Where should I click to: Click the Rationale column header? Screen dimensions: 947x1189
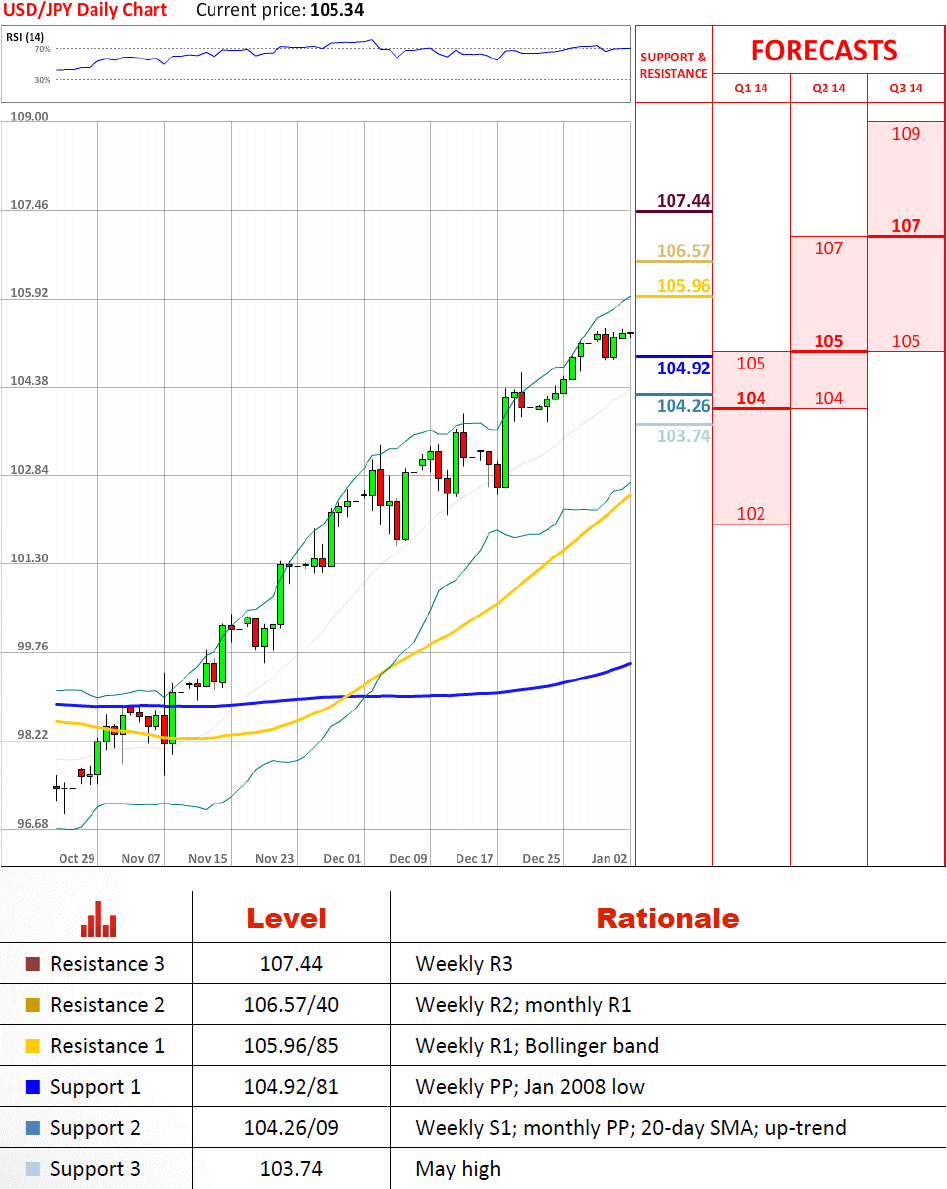(667, 919)
